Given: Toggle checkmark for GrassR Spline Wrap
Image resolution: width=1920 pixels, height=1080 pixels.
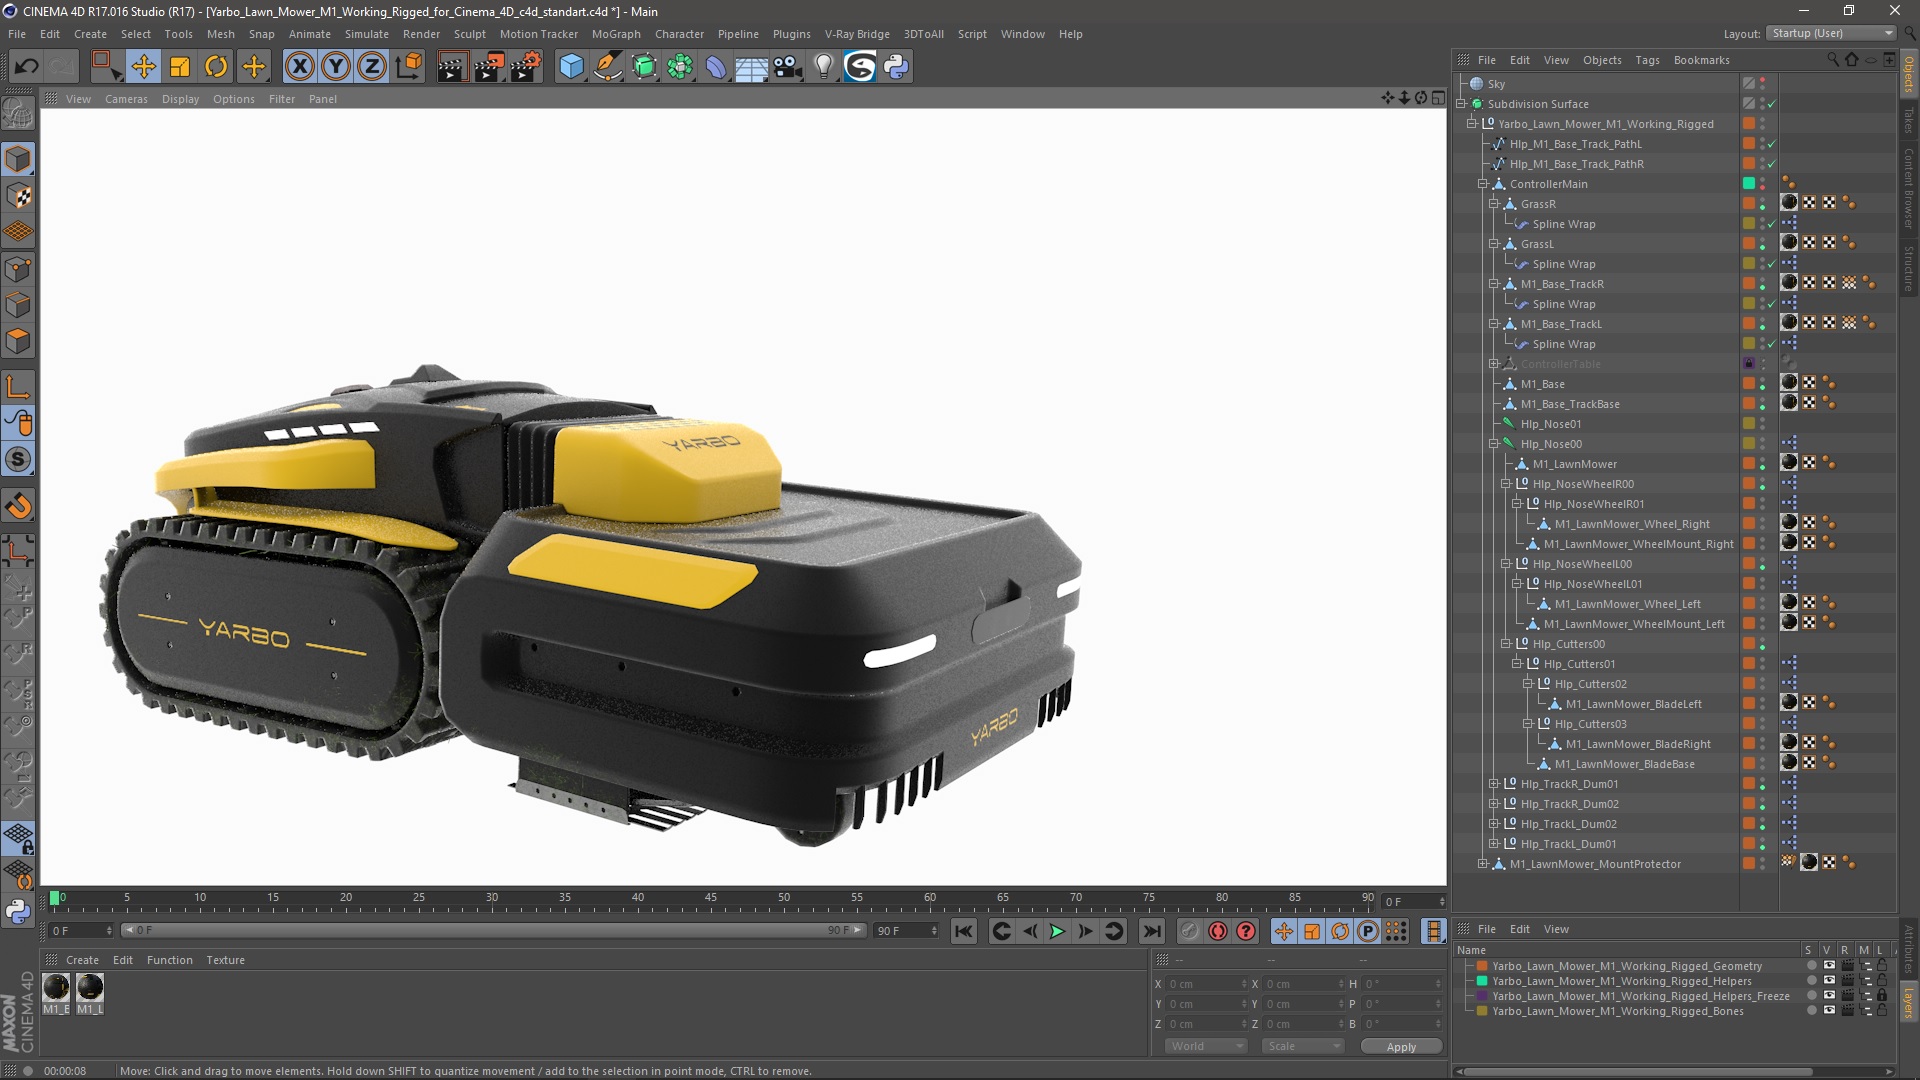Looking at the screenshot, I should (x=1771, y=224).
